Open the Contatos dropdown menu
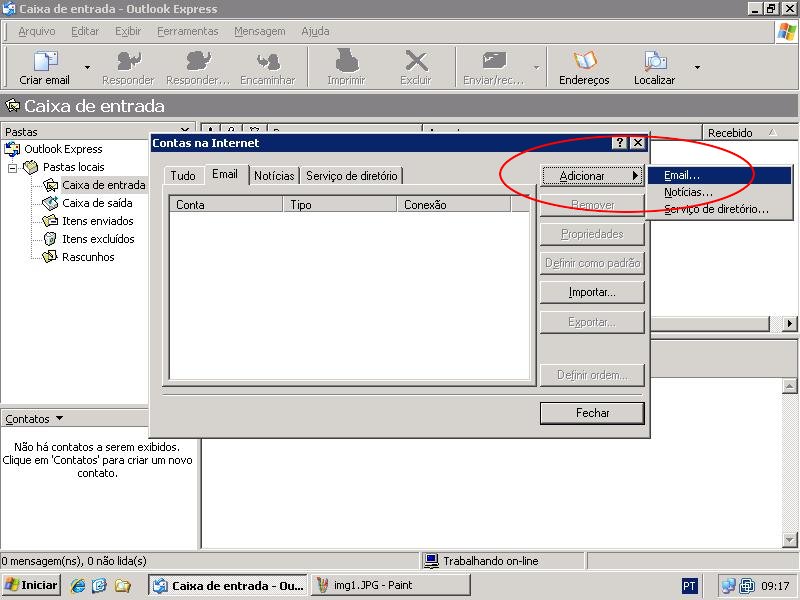The width and height of the screenshot is (800, 600). click(x=35, y=419)
